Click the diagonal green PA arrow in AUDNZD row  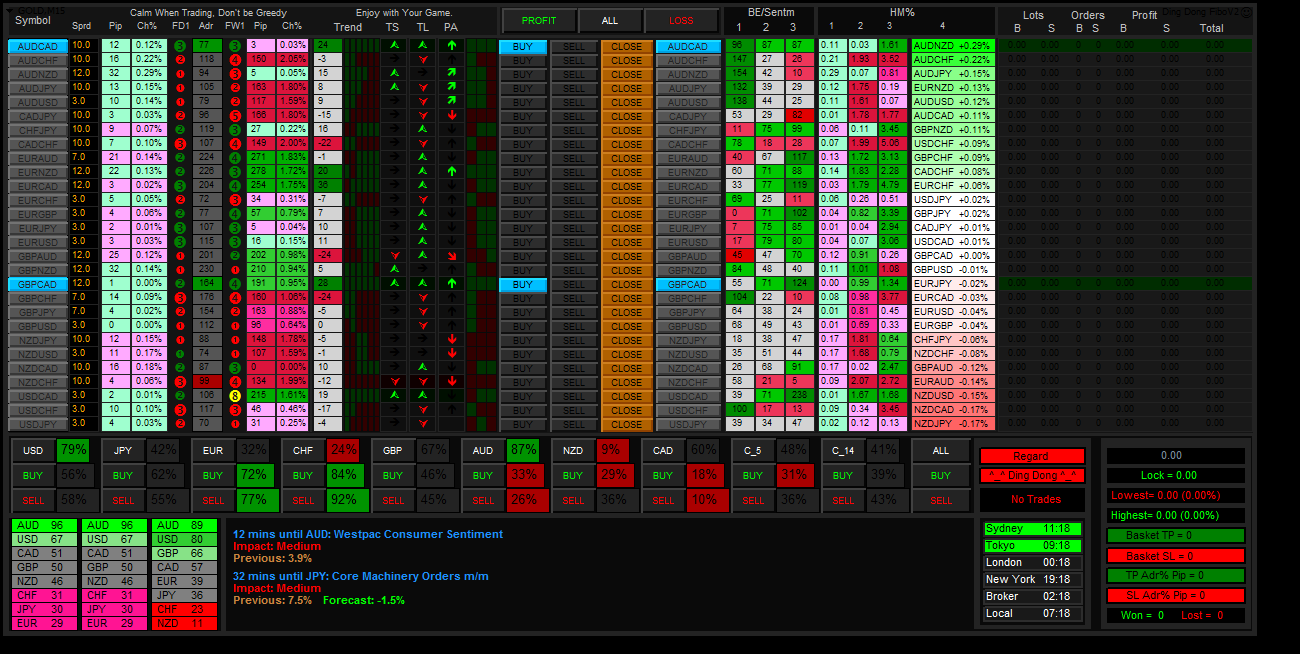(452, 74)
